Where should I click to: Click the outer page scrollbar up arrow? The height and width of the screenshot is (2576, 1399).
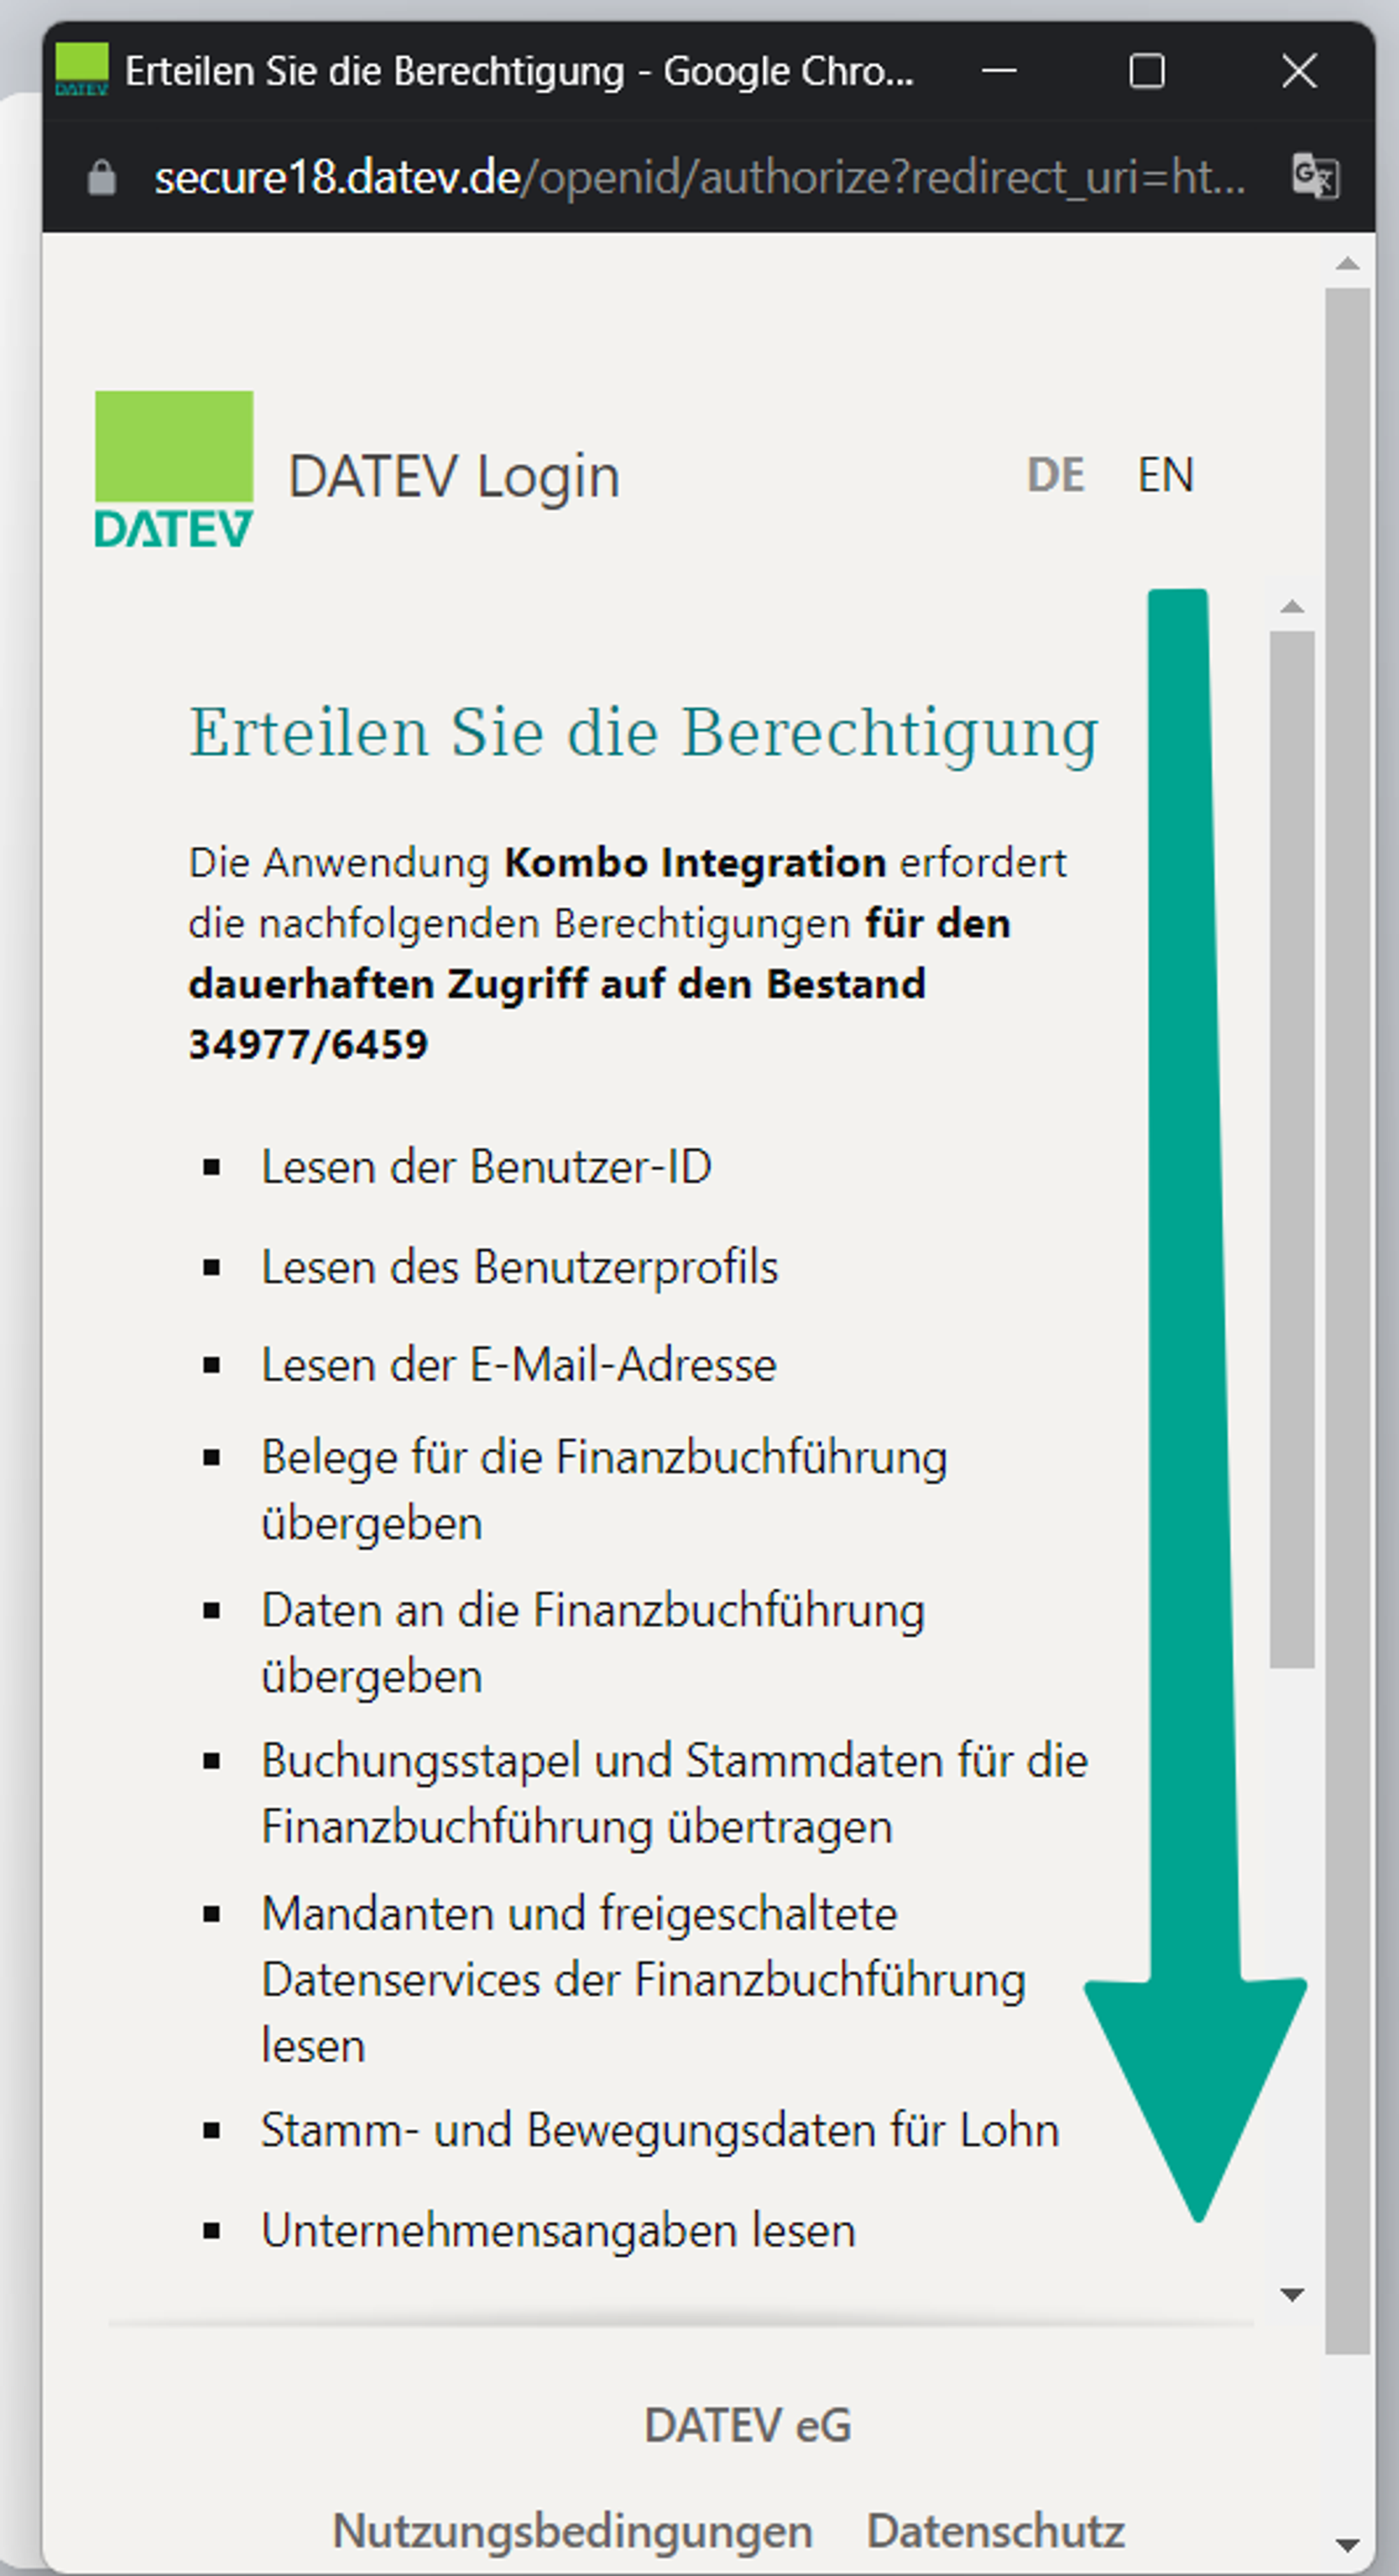pyautogui.click(x=1348, y=263)
